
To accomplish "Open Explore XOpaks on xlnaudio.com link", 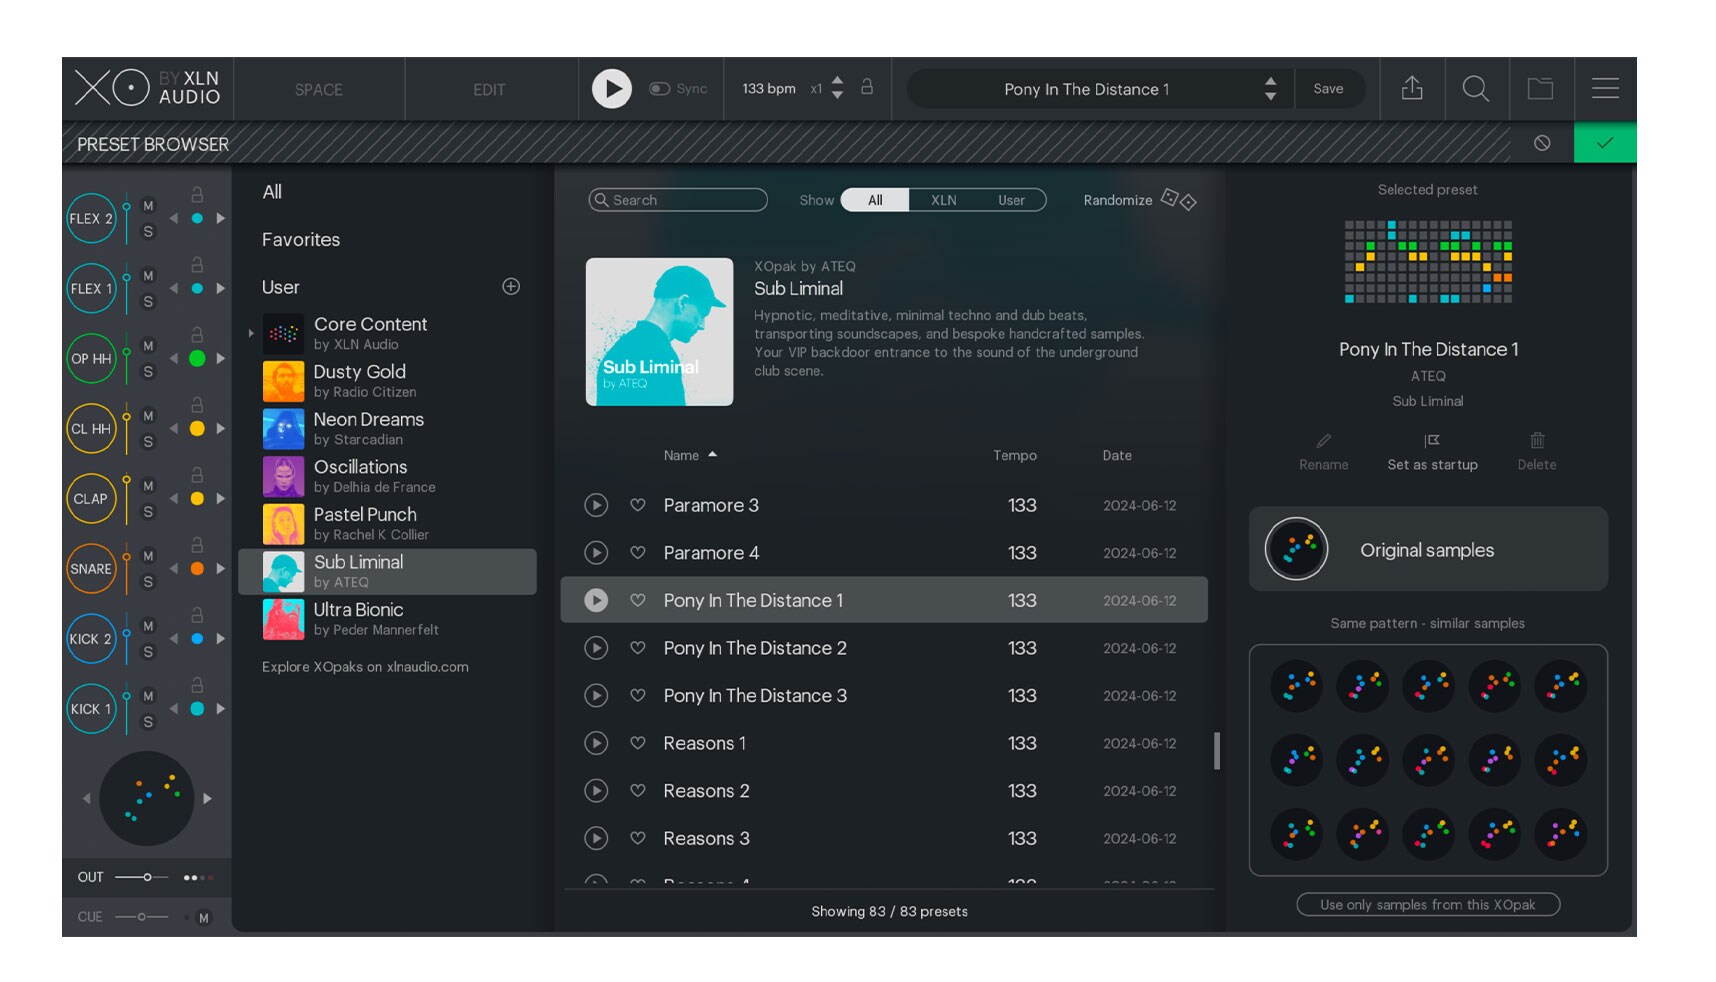I will [365, 667].
